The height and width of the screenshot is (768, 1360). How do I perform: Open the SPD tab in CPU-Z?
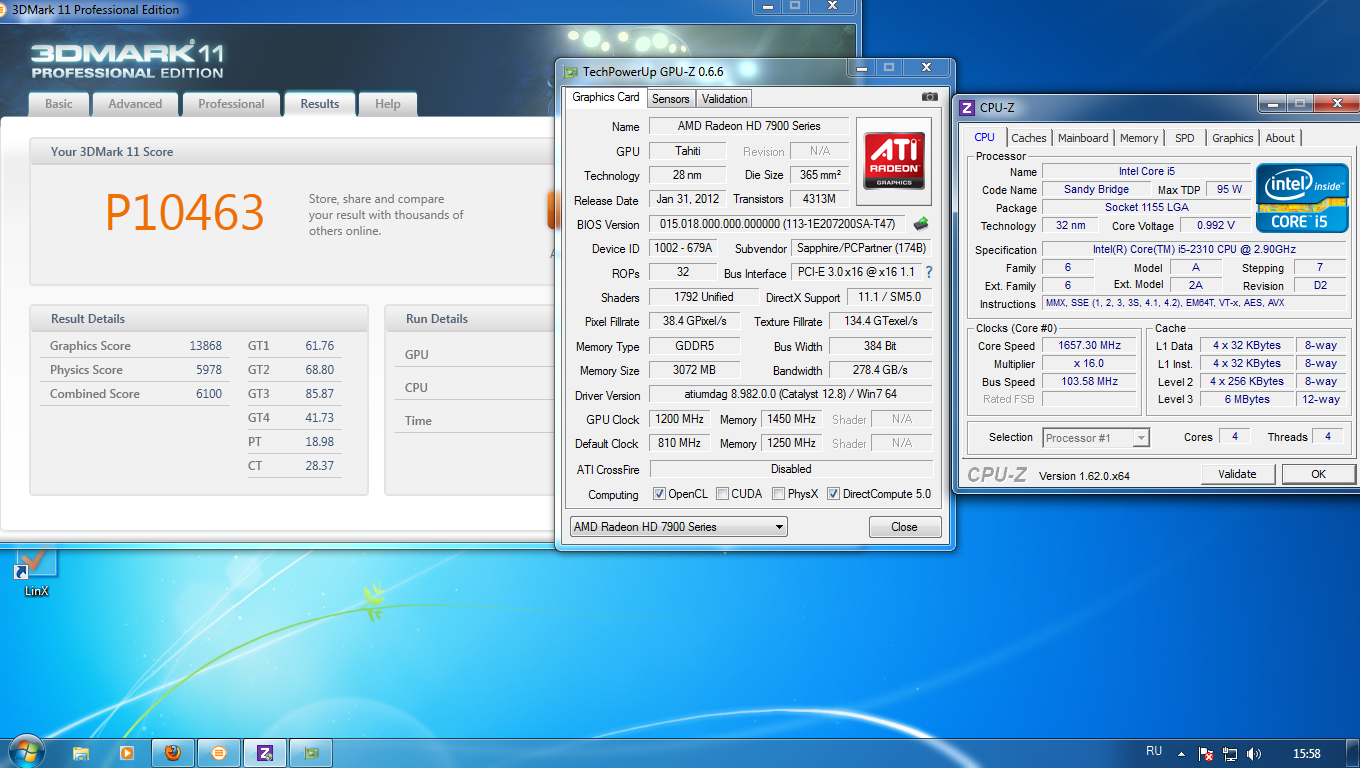pos(1184,138)
